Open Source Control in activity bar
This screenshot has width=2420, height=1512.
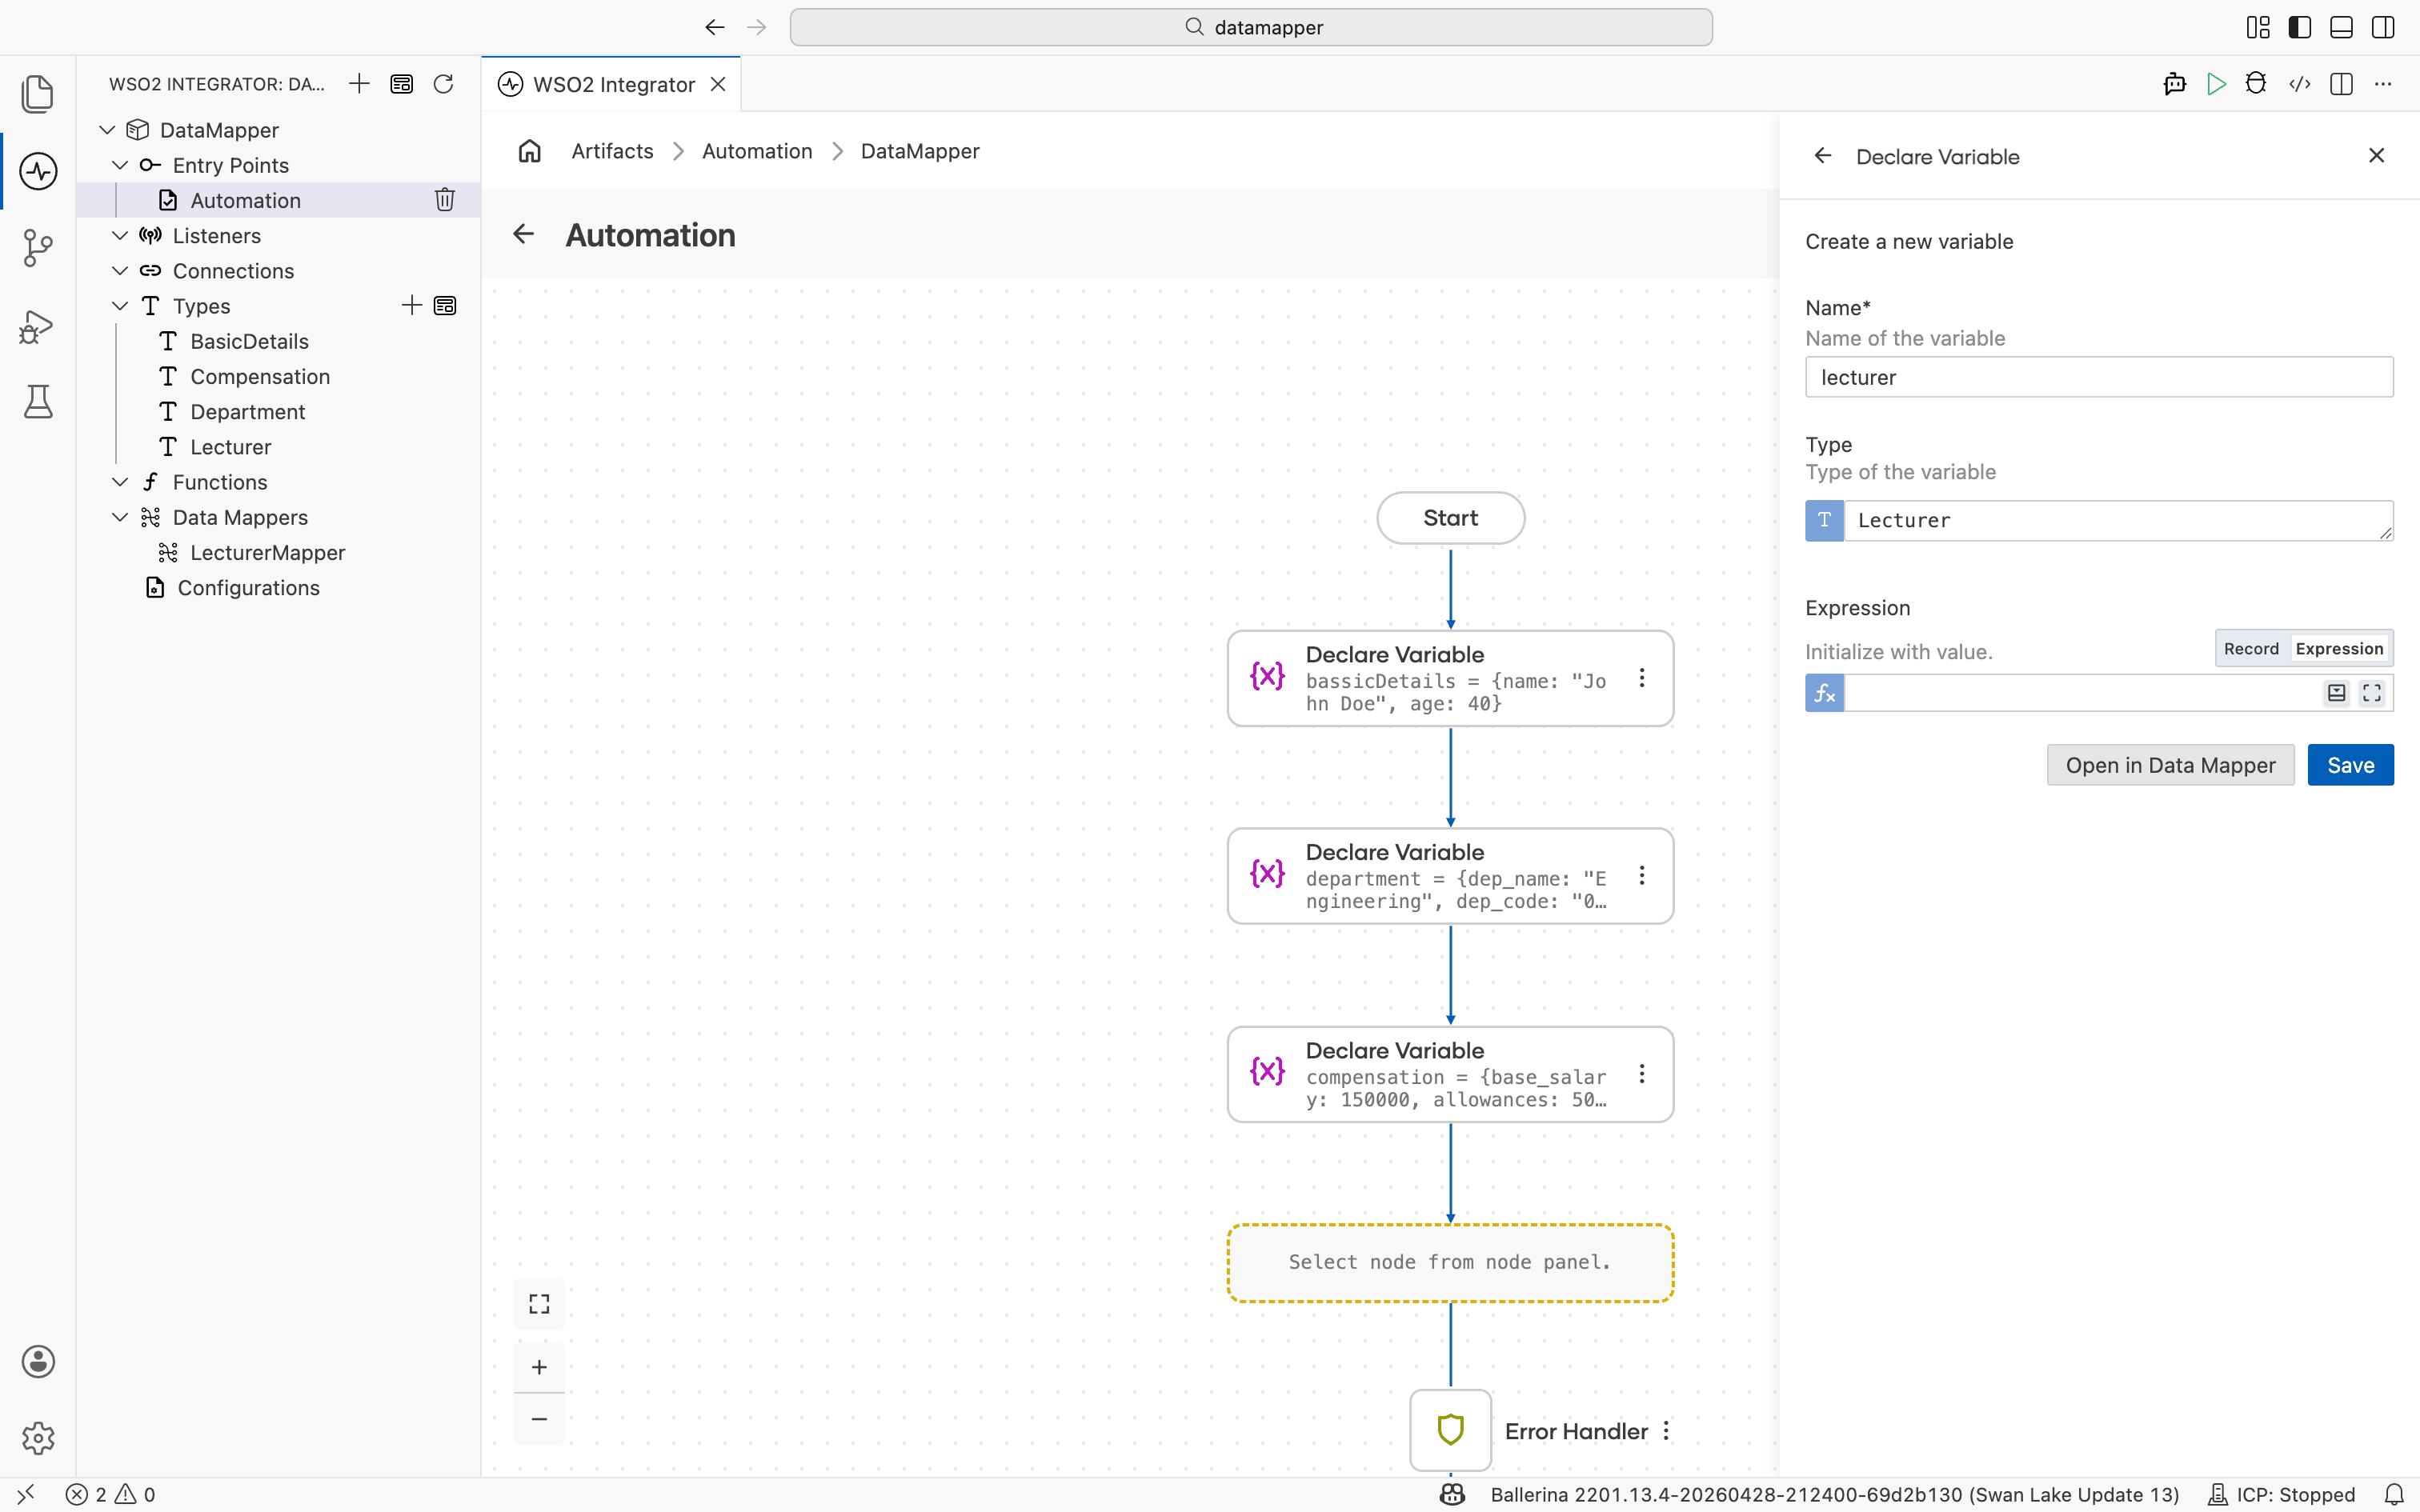click(38, 248)
